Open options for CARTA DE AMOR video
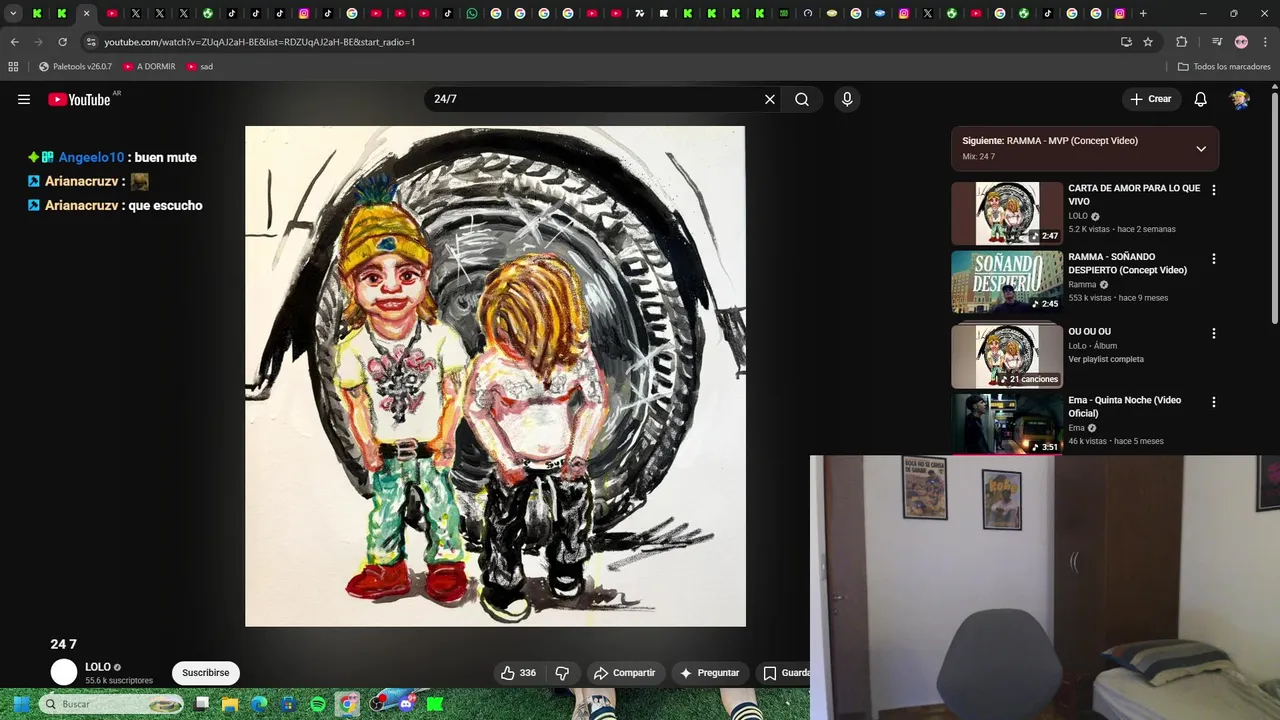This screenshot has height=720, width=1280. (1214, 190)
